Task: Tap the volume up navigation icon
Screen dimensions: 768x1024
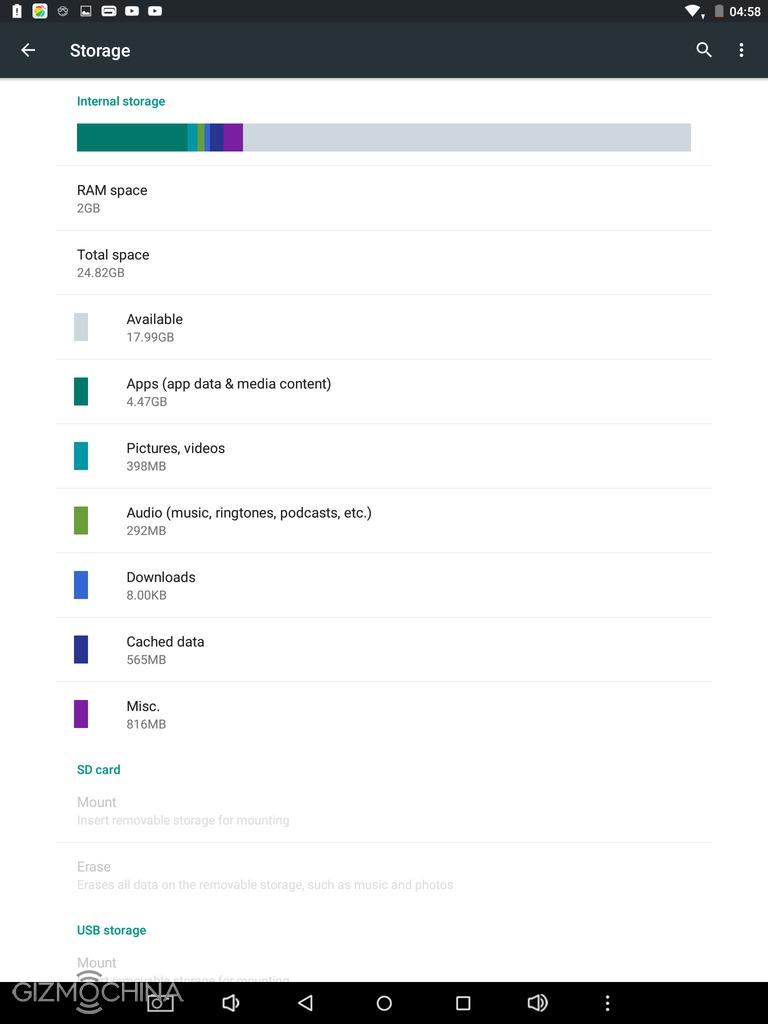Action: tap(537, 1002)
